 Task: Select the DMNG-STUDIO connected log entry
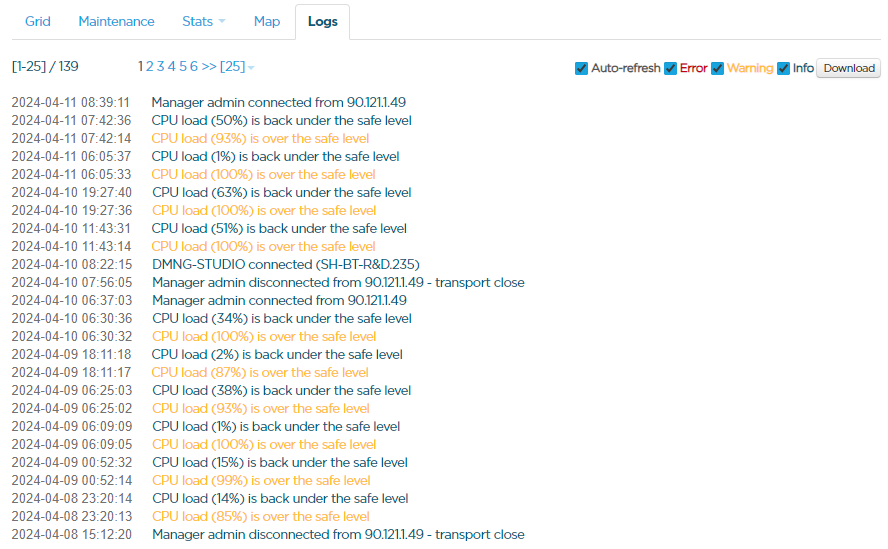pyautogui.click(x=285, y=265)
